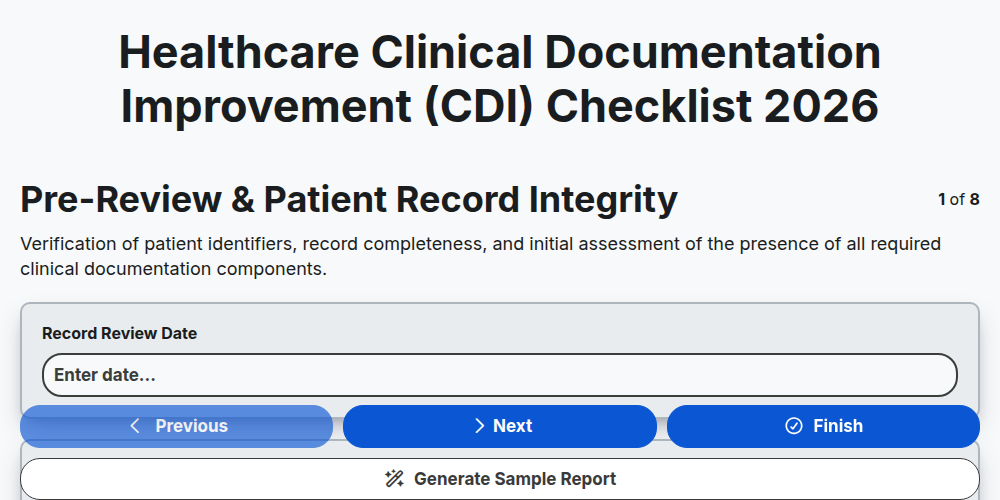This screenshot has height=500, width=1000.
Task: Click the section description about patient identifiers
Action: pyautogui.click(x=481, y=256)
